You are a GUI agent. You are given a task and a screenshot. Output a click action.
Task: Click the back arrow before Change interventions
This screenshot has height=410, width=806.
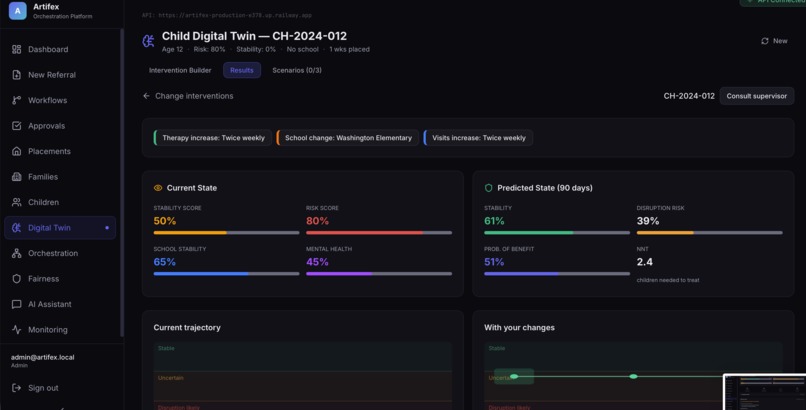coord(146,96)
